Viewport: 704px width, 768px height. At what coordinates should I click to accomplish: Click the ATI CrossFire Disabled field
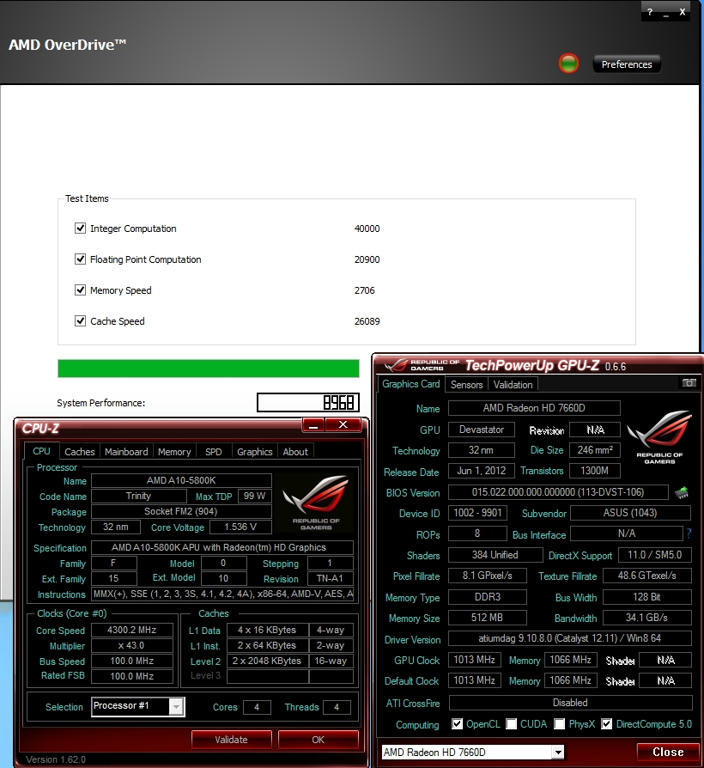pyautogui.click(x=570, y=702)
